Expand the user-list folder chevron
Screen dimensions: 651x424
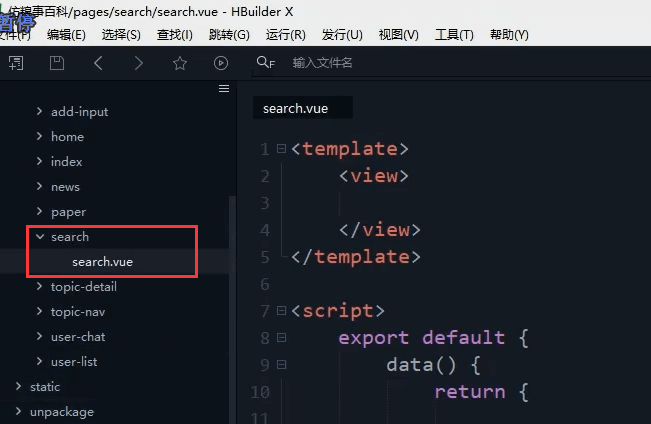[39, 361]
